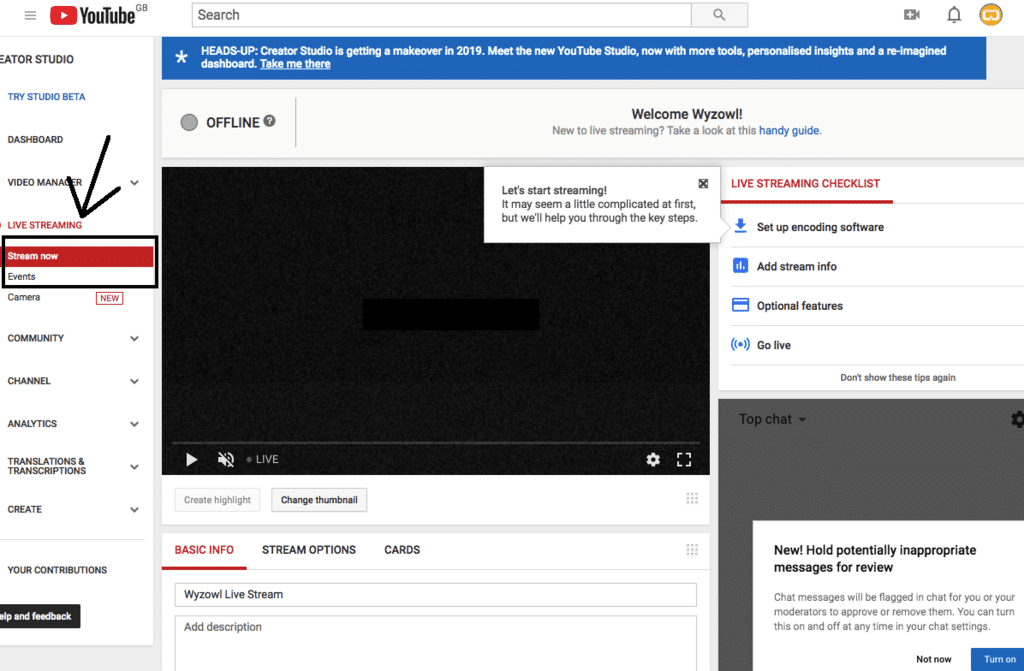This screenshot has height=671, width=1024.
Task: Expand the Analytics sidebar section
Action: tap(135, 423)
